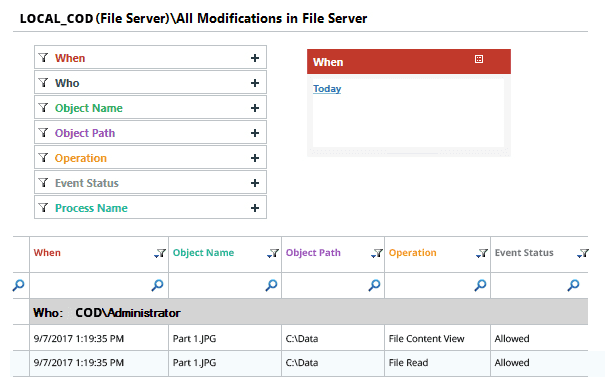Open the Event Status filter row
The image size is (612, 382).
point(150,183)
